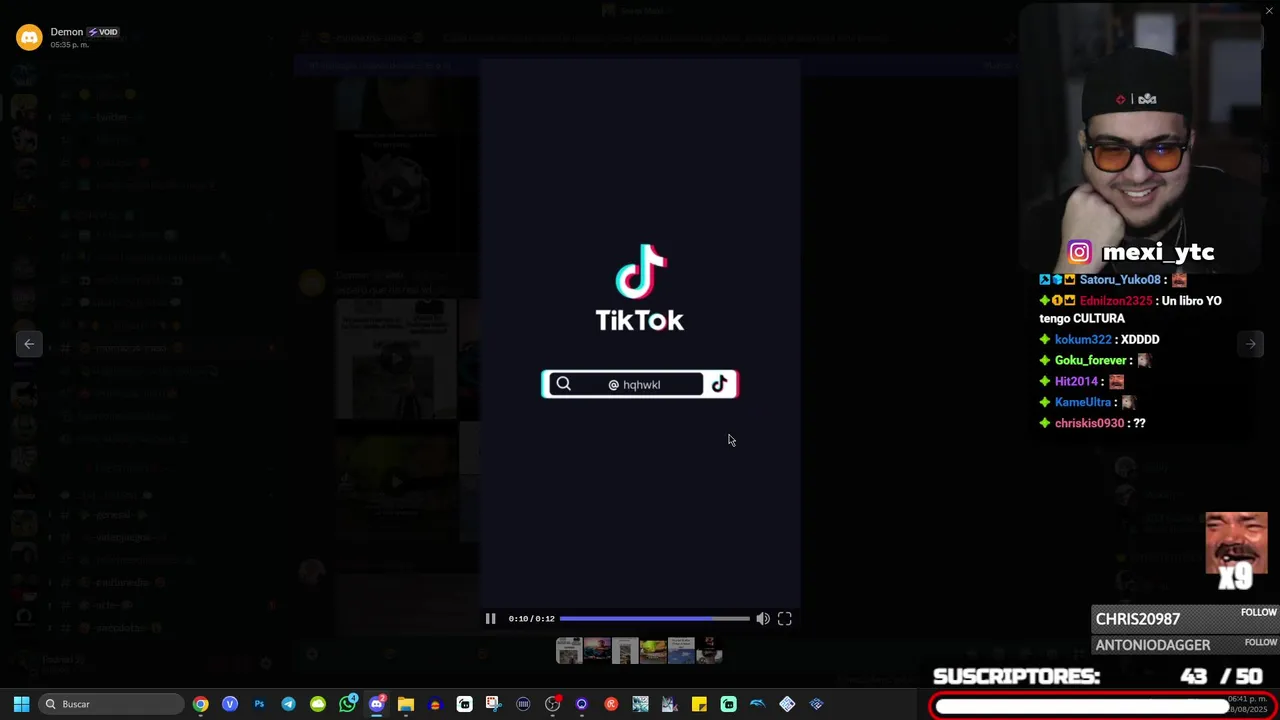The height and width of the screenshot is (720, 1280).
Task: Open the third gray portrait thumbnail
Action: tap(625, 651)
